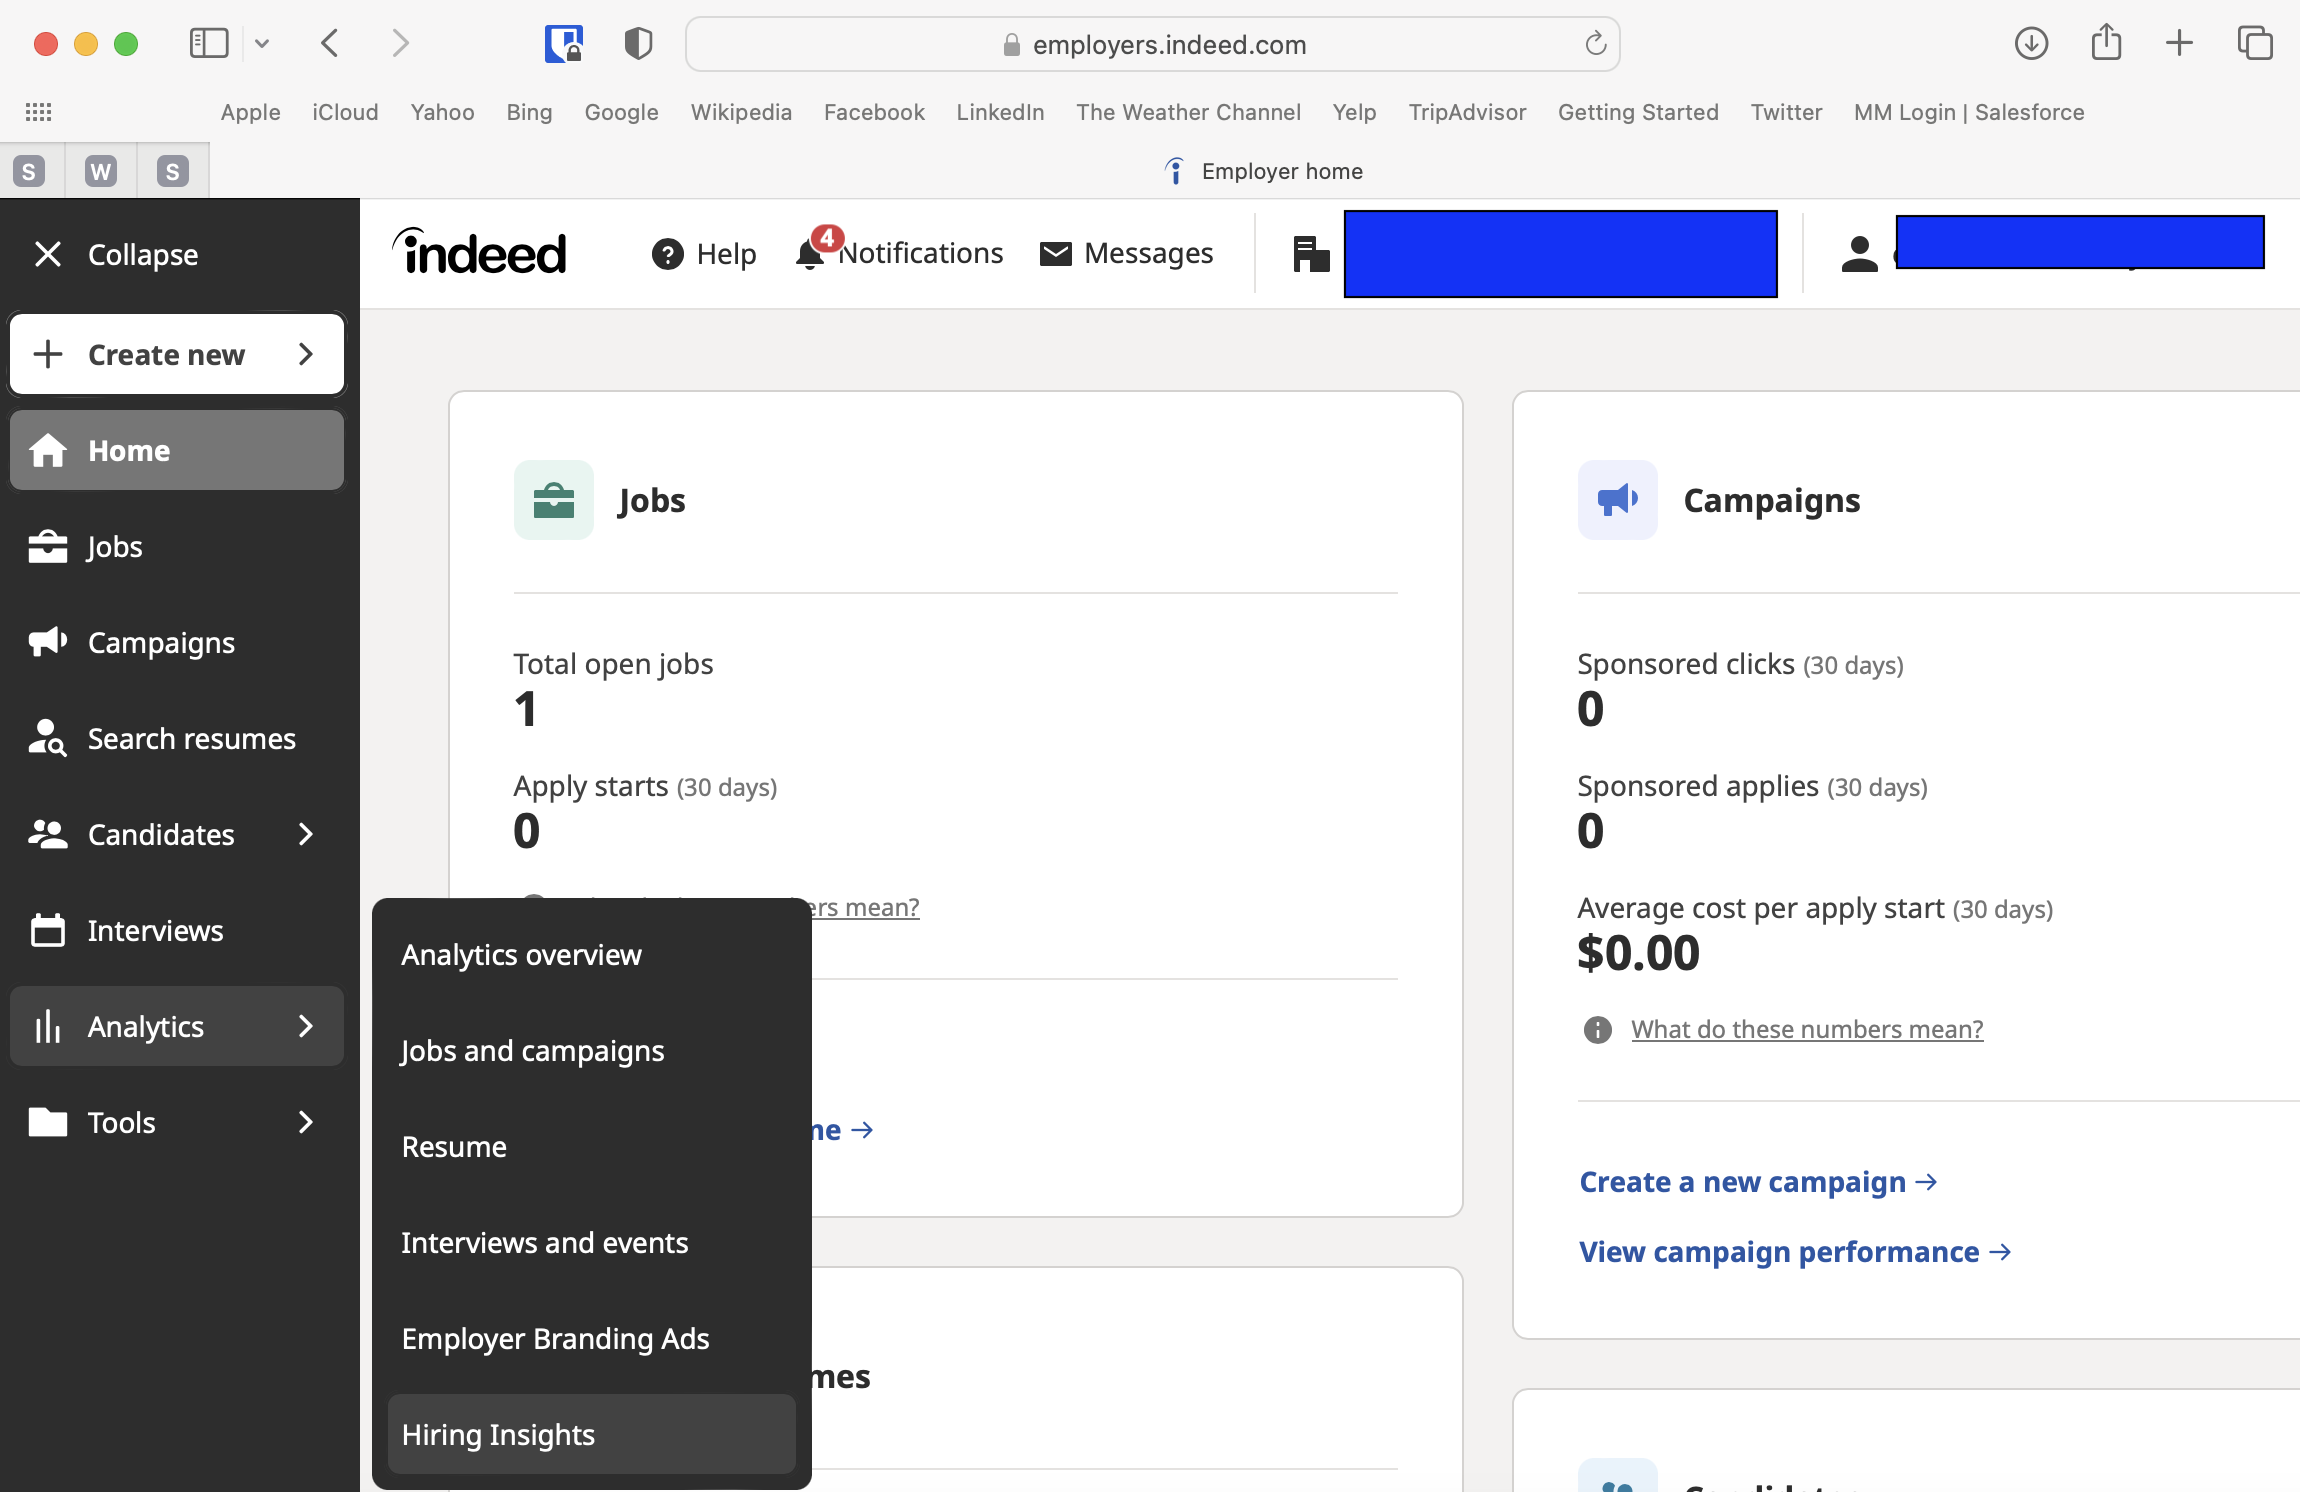2300x1492 pixels.
Task: Click the user profile account icon
Action: tap(1859, 255)
